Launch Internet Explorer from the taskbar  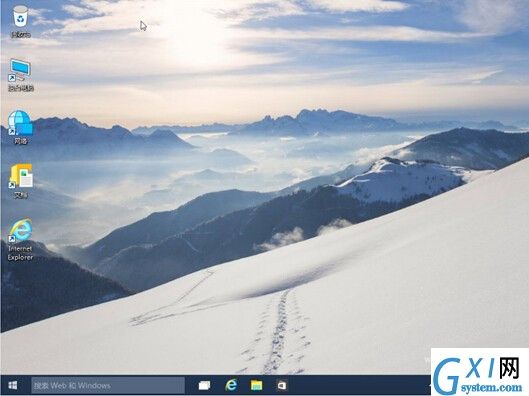[231, 385]
